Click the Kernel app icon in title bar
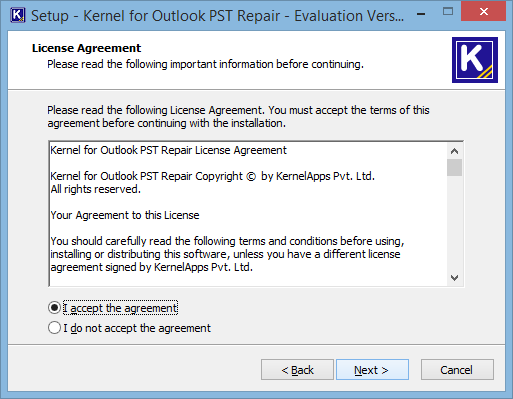513x399 pixels. [18, 15]
